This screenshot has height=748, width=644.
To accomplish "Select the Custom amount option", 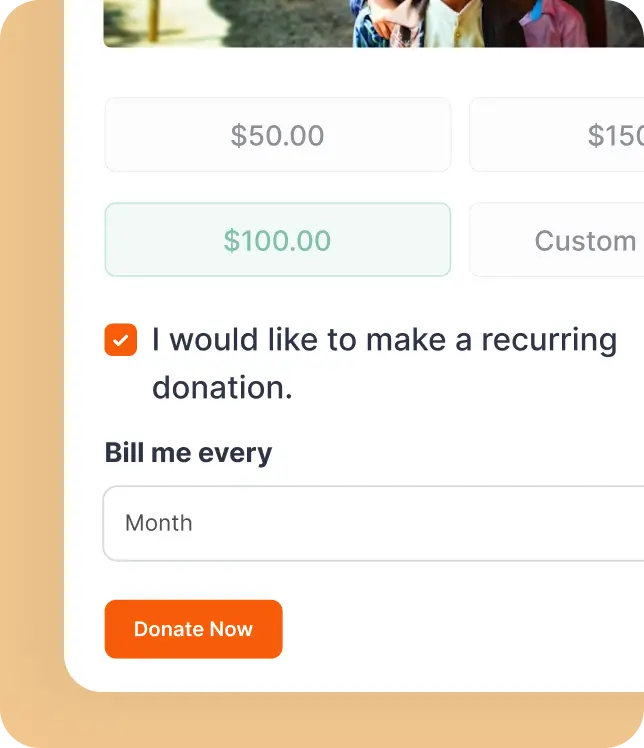I will (557, 239).
